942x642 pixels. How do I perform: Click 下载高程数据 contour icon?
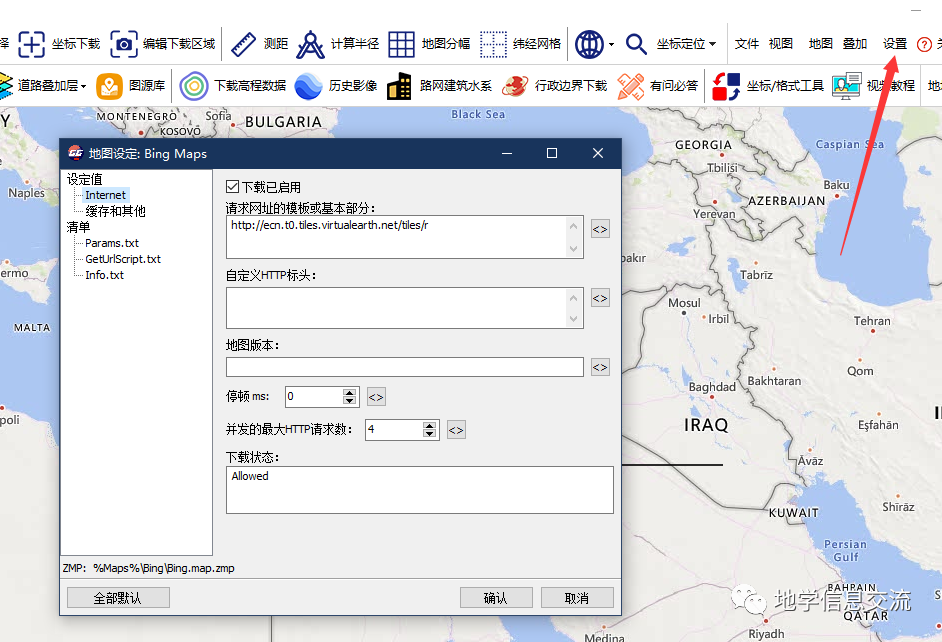click(x=193, y=86)
